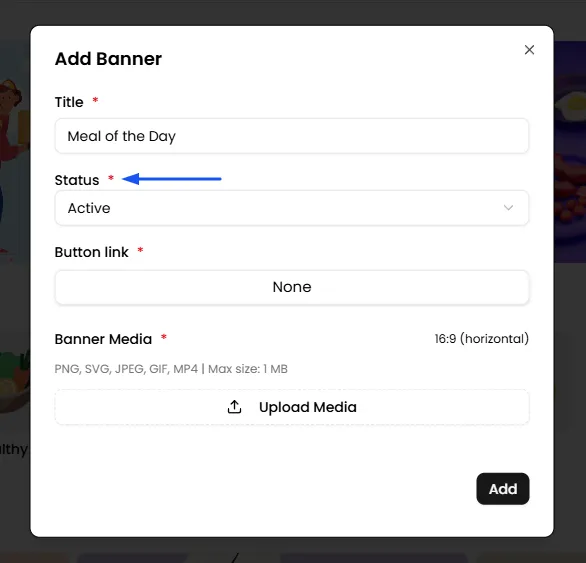Image resolution: width=586 pixels, height=563 pixels.
Task: Click the None button link selector
Action: pyautogui.click(x=292, y=287)
